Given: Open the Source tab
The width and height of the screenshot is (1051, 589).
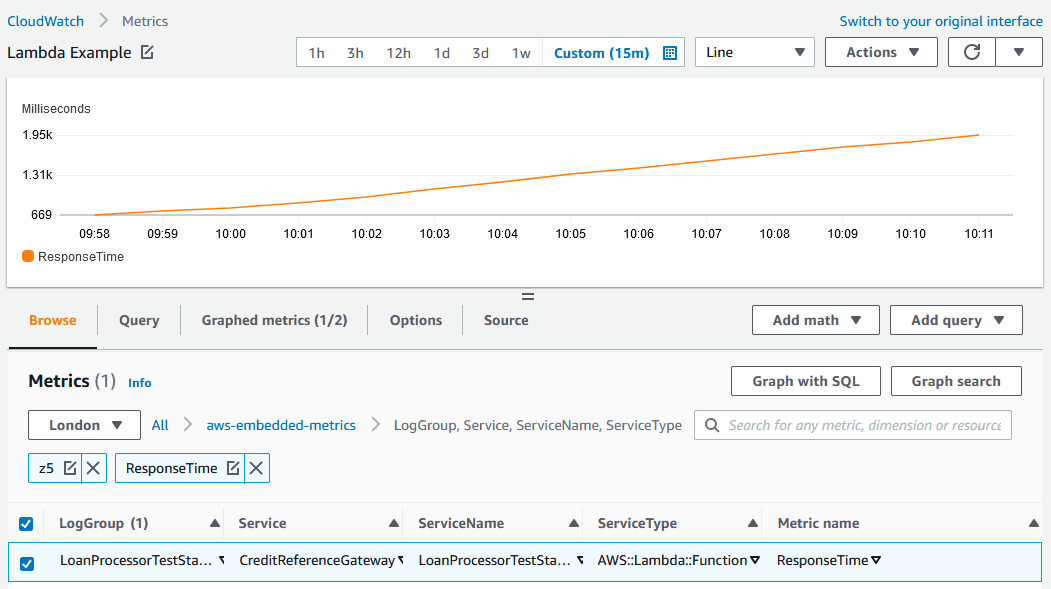Looking at the screenshot, I should pos(506,320).
